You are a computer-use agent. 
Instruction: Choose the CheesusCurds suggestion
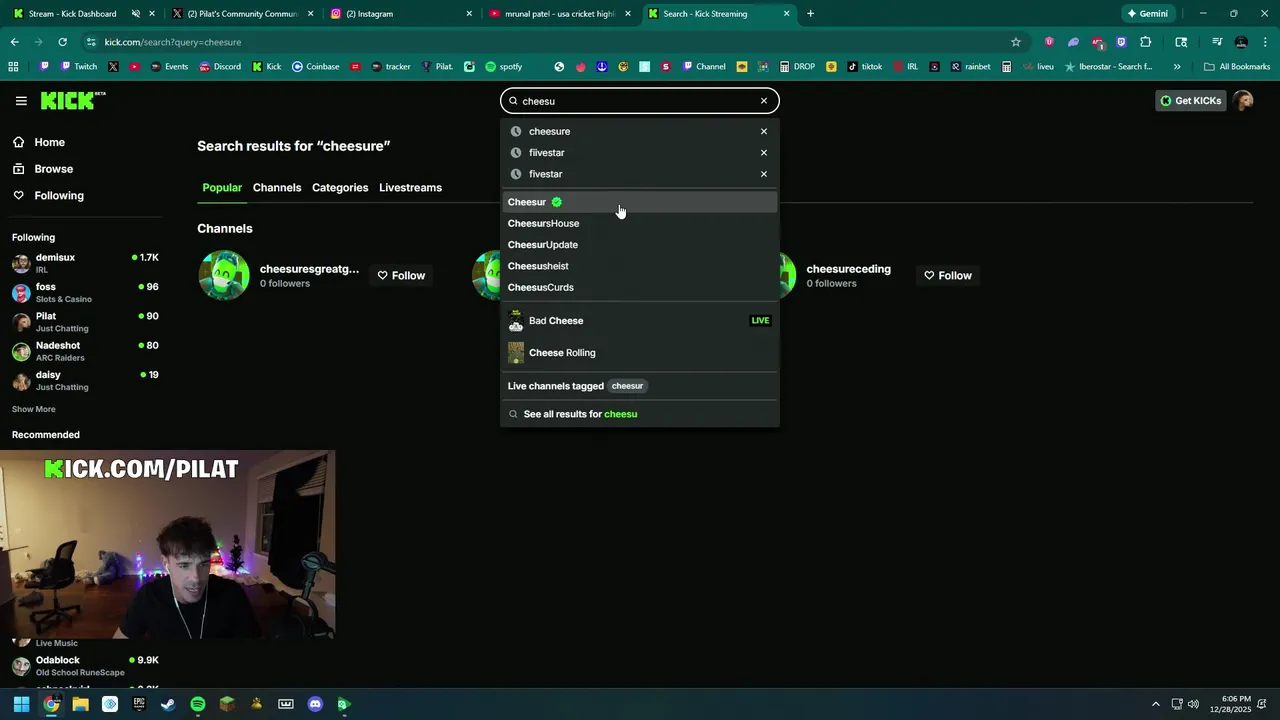coord(640,287)
